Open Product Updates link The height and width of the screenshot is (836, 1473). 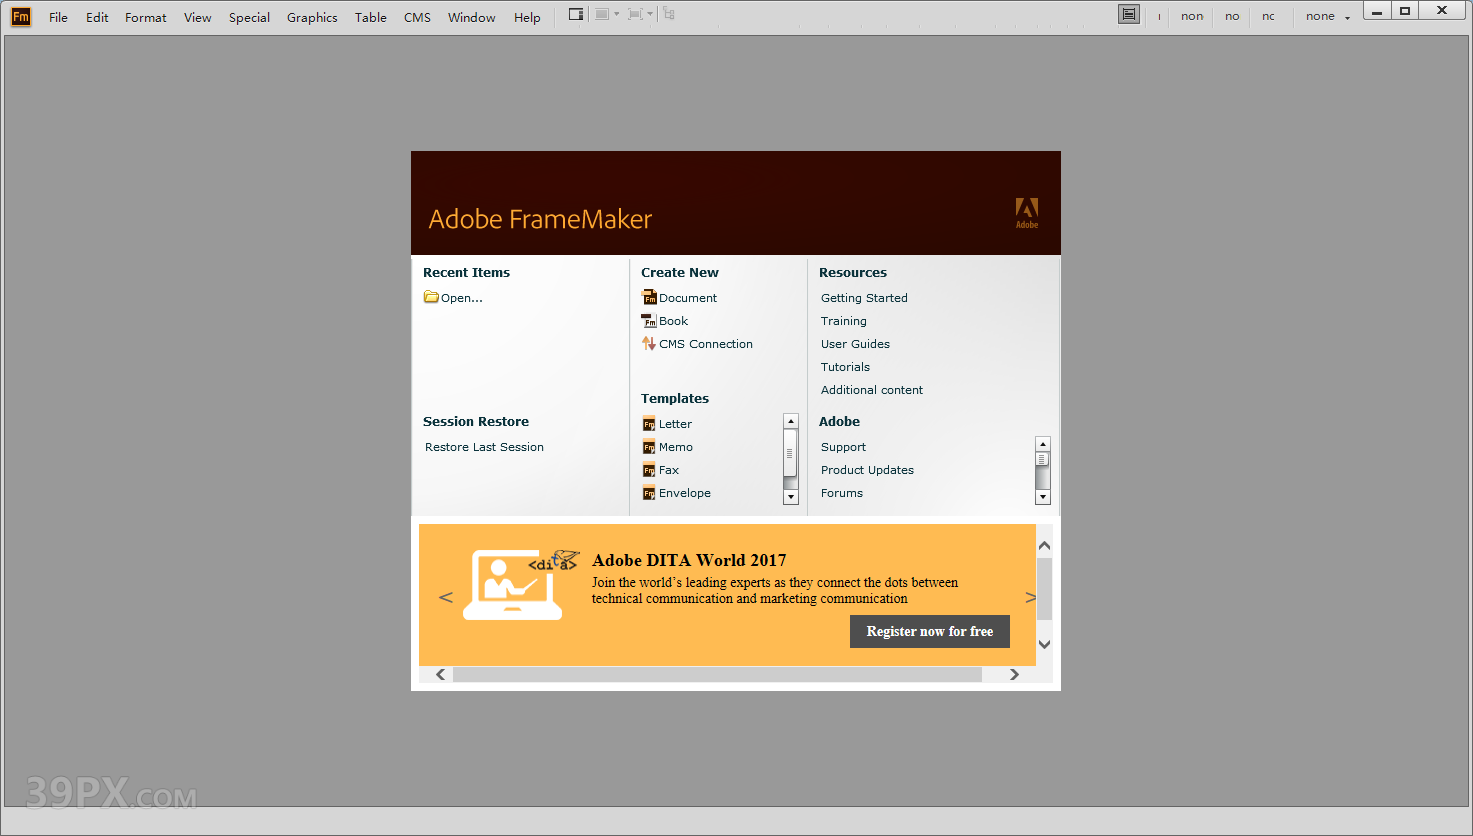(867, 470)
